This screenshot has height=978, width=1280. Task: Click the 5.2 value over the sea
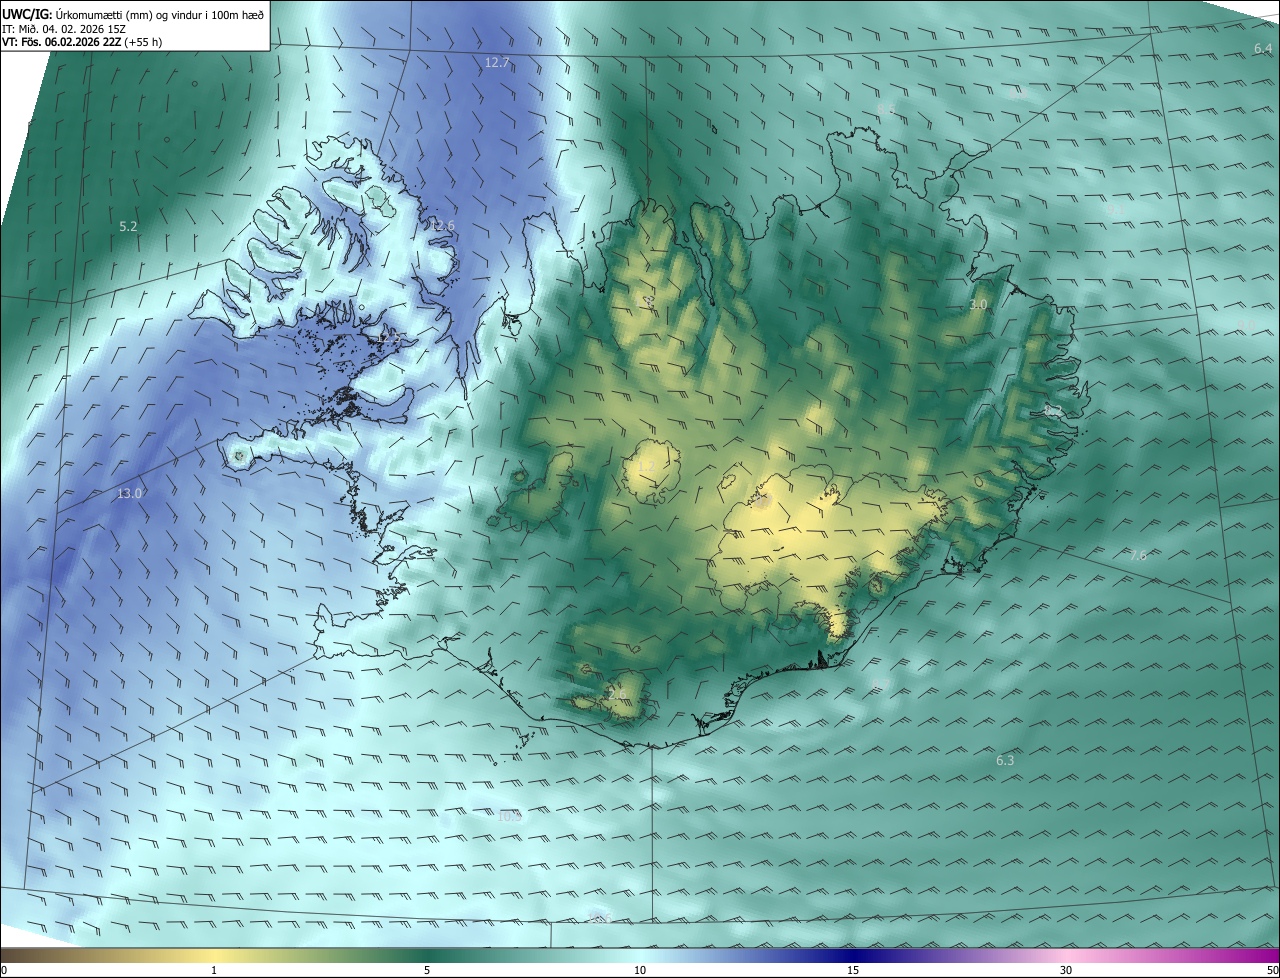tap(128, 227)
